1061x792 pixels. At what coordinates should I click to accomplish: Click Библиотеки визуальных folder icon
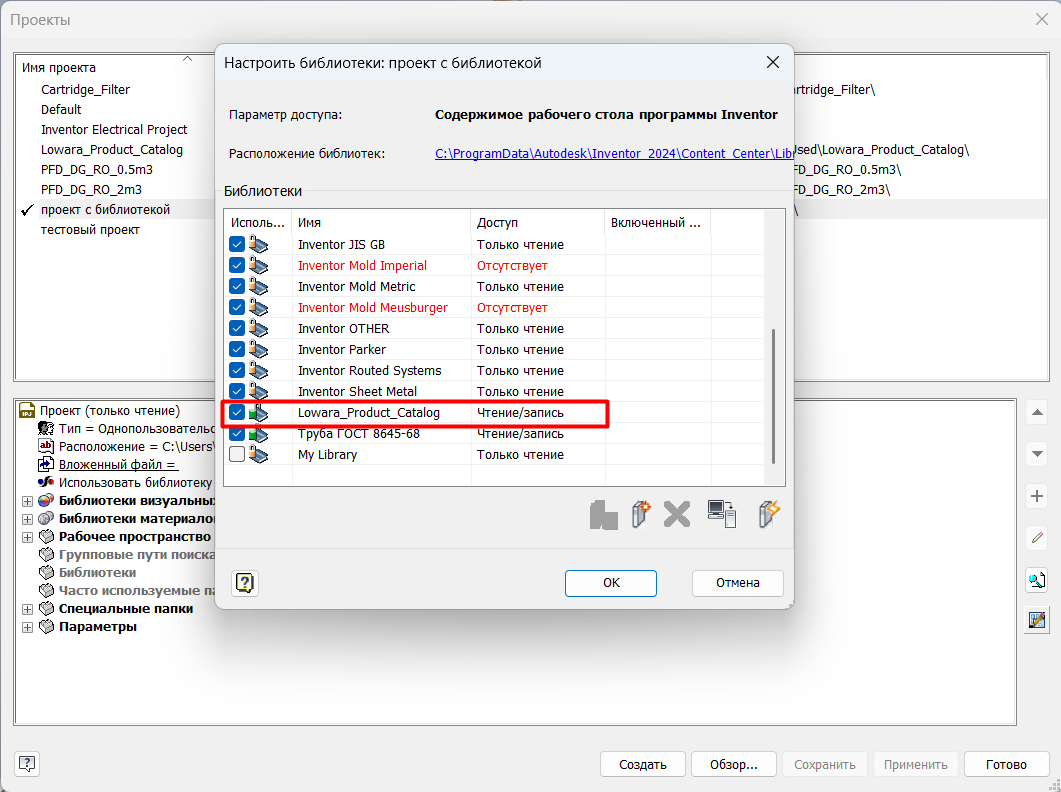click(x=46, y=501)
